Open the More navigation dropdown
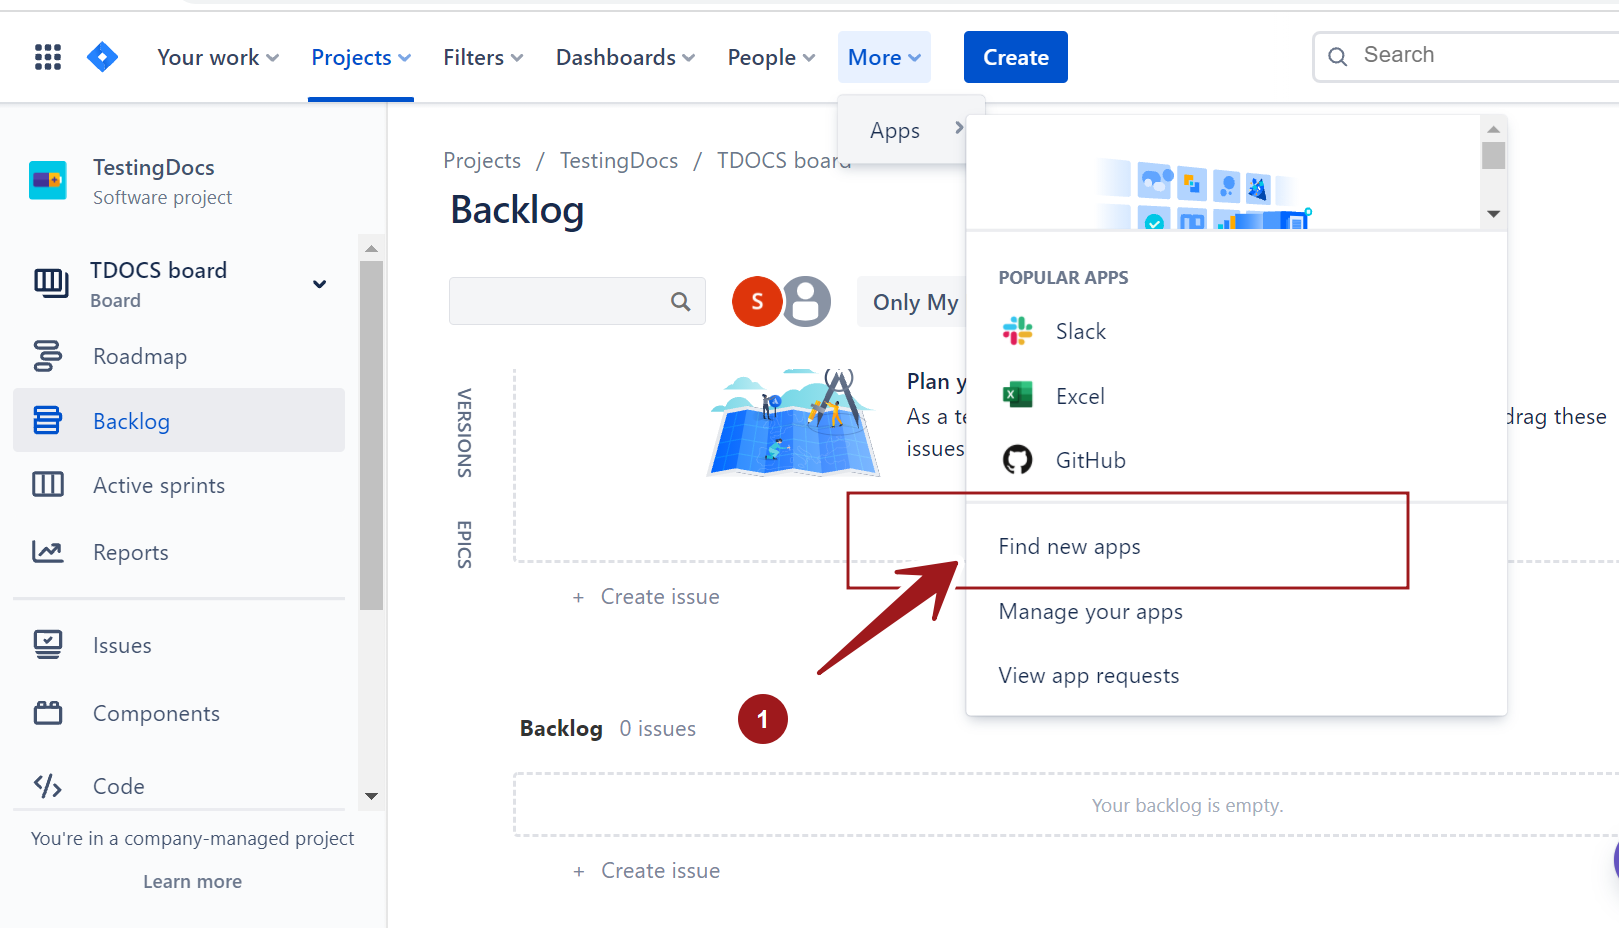The height and width of the screenshot is (928, 1619). (x=883, y=57)
